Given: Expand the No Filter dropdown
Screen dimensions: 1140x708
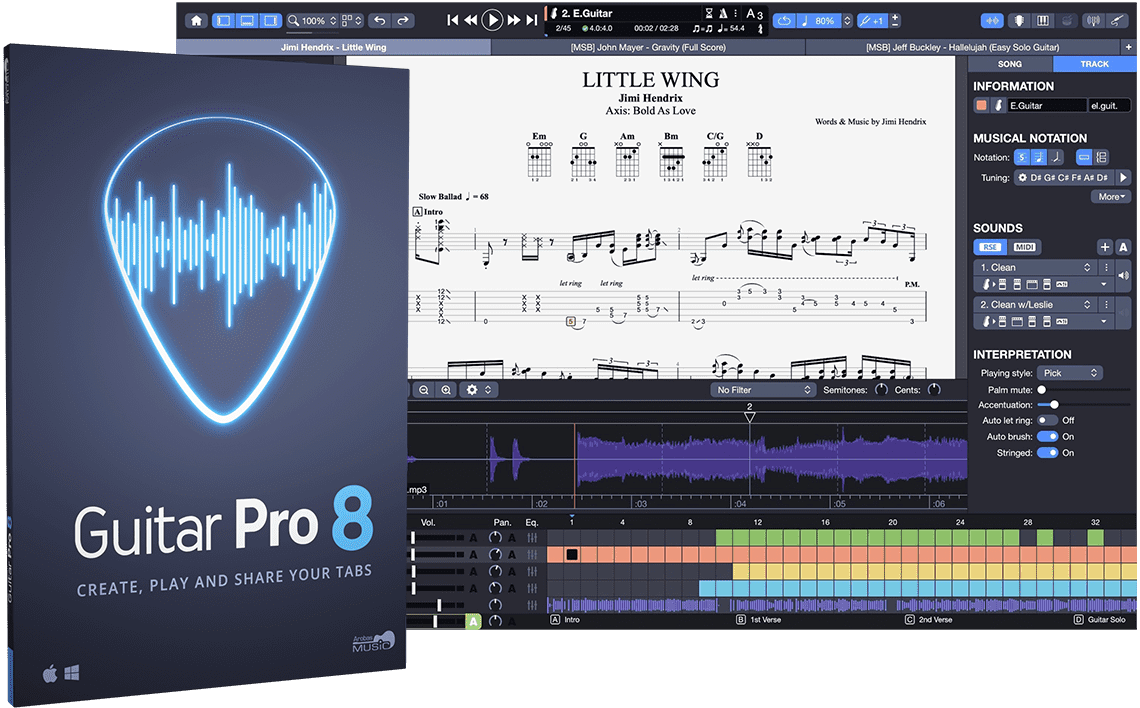Looking at the screenshot, I should click(x=763, y=390).
